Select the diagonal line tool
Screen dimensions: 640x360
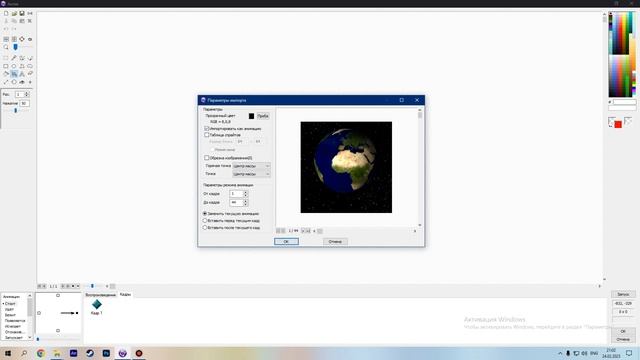pos(6,82)
